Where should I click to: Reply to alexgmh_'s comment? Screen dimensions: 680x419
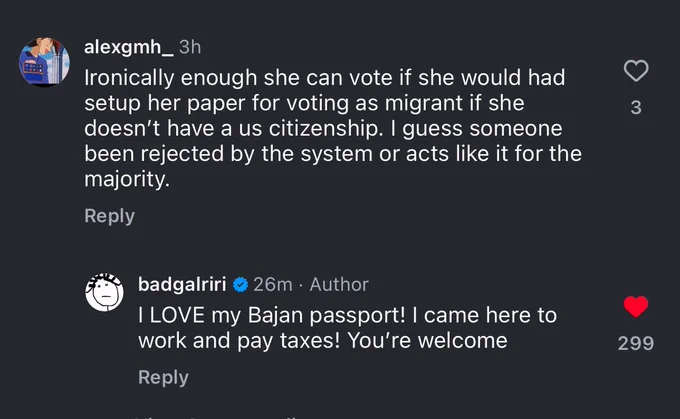[x=110, y=216]
